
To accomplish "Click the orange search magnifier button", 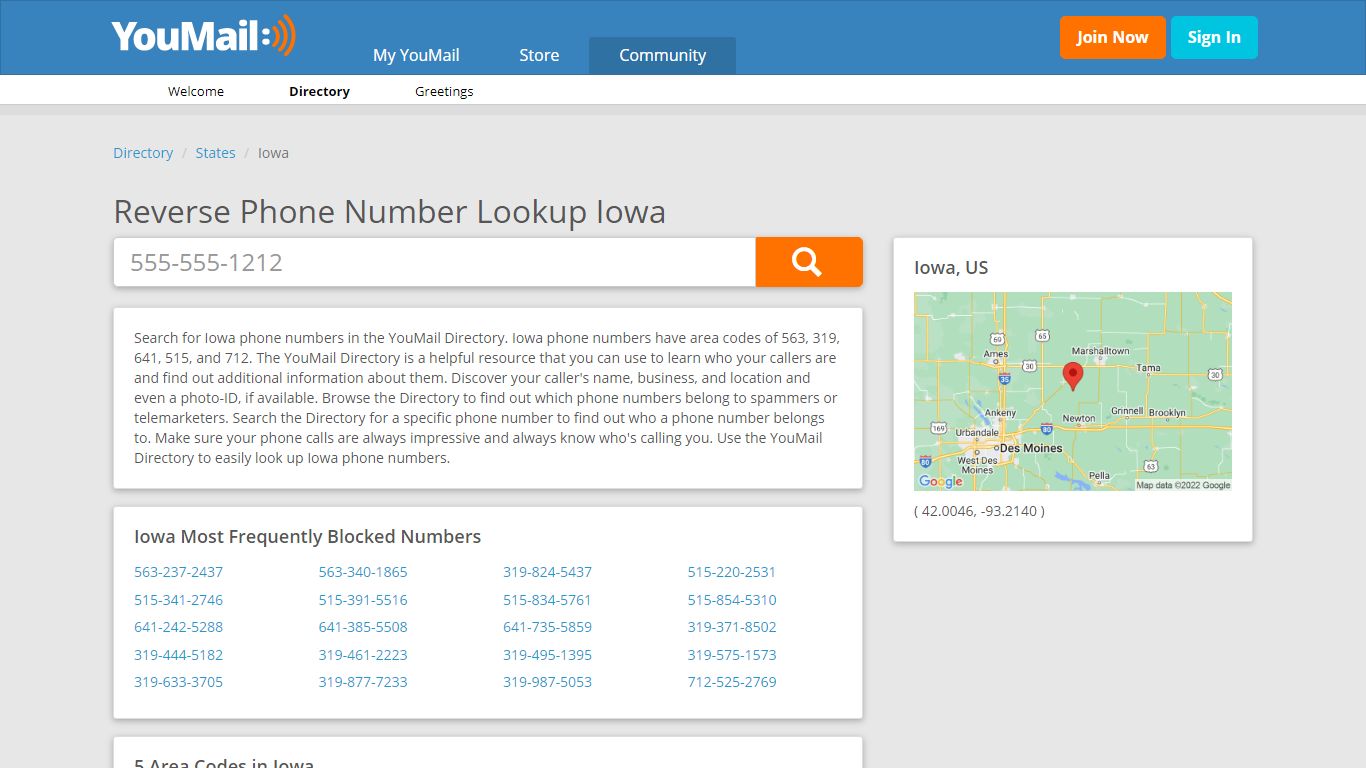I will point(808,262).
